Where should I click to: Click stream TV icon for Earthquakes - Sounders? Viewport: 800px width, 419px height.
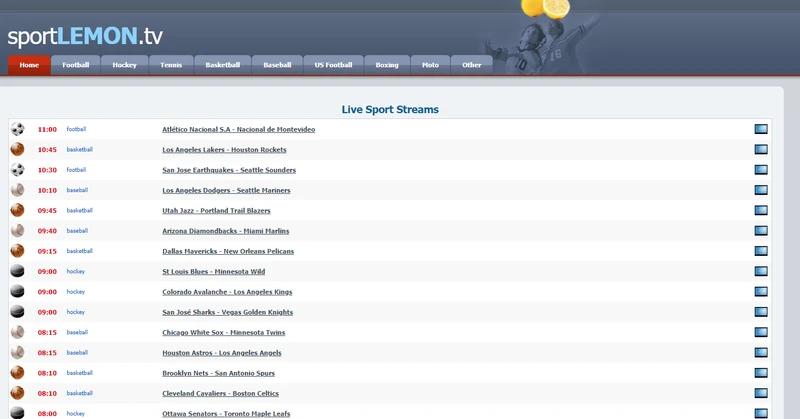761,170
